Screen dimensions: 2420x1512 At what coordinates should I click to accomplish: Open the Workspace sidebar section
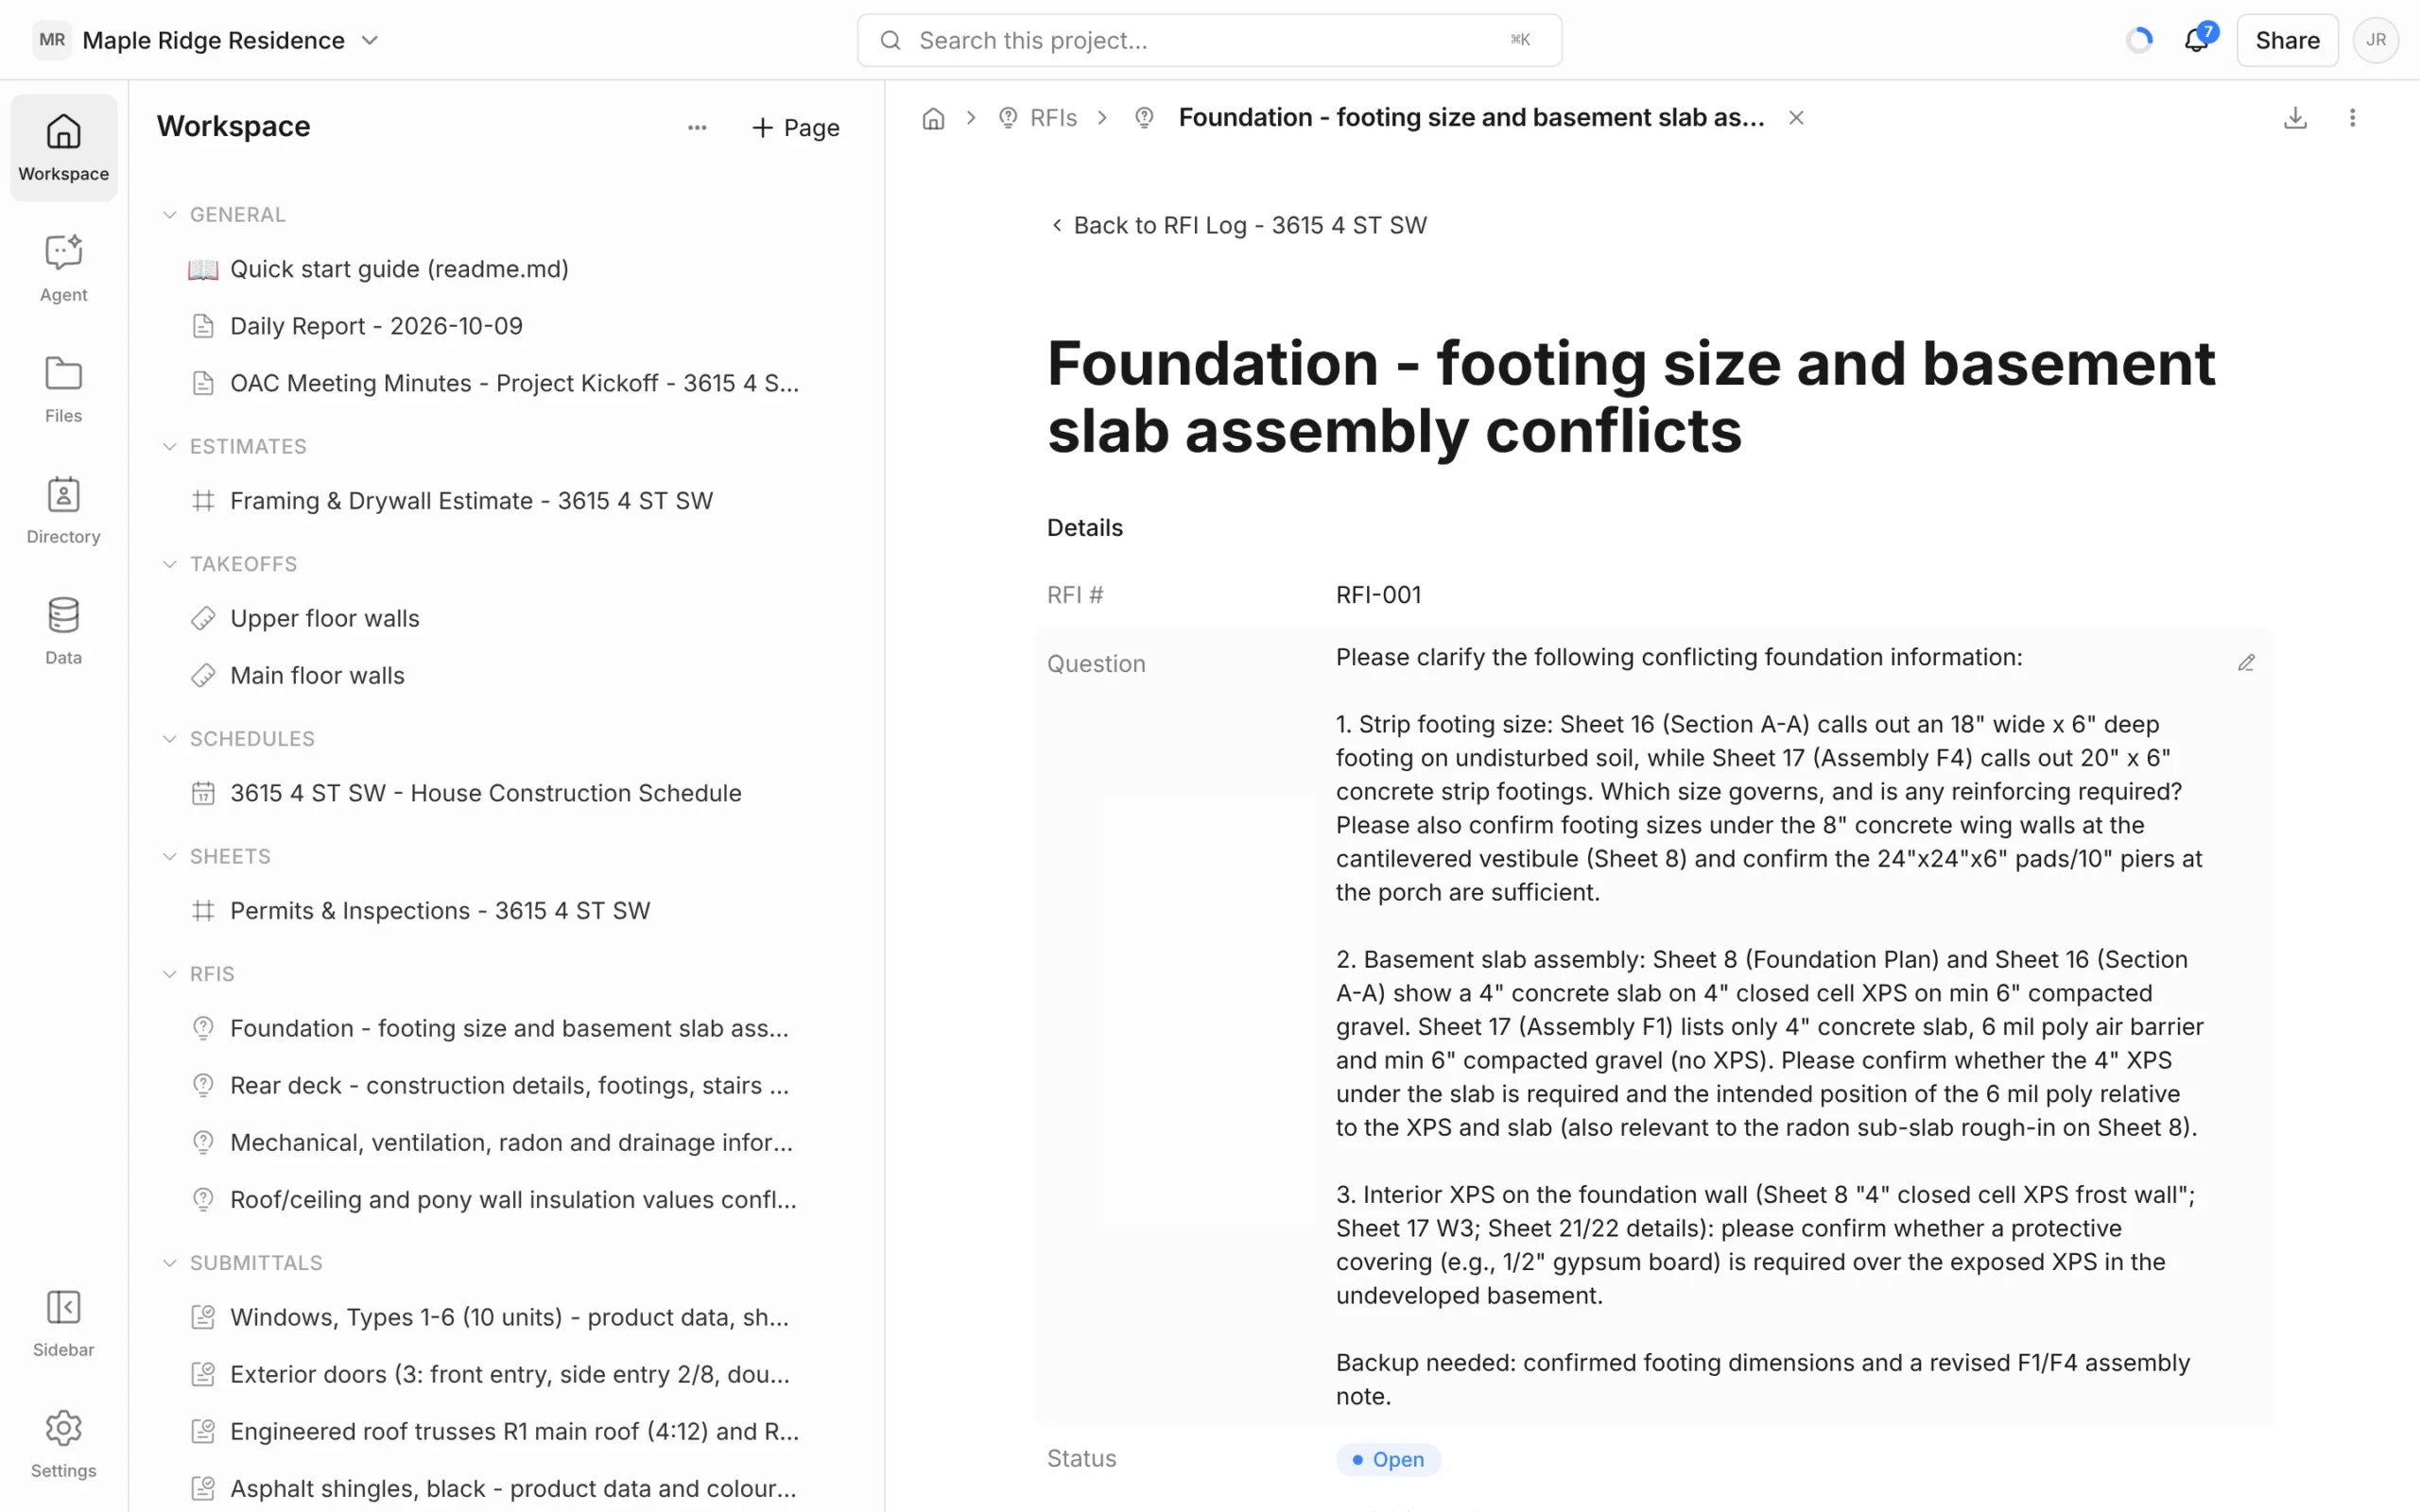63,148
